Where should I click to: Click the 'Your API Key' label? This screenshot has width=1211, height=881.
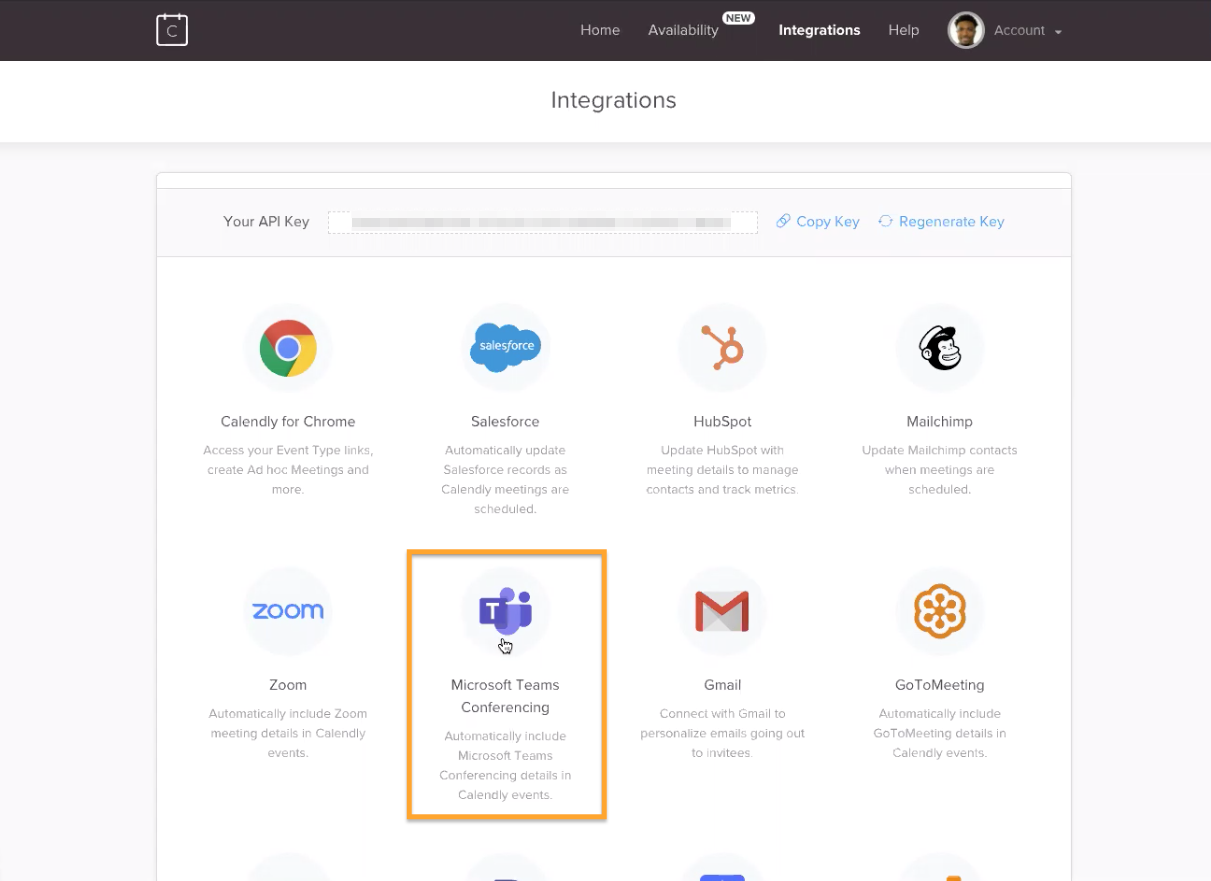(x=266, y=222)
